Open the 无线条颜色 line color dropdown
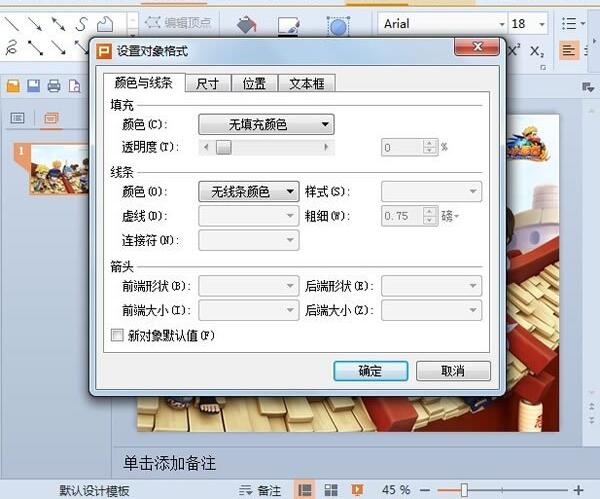 tap(249, 191)
